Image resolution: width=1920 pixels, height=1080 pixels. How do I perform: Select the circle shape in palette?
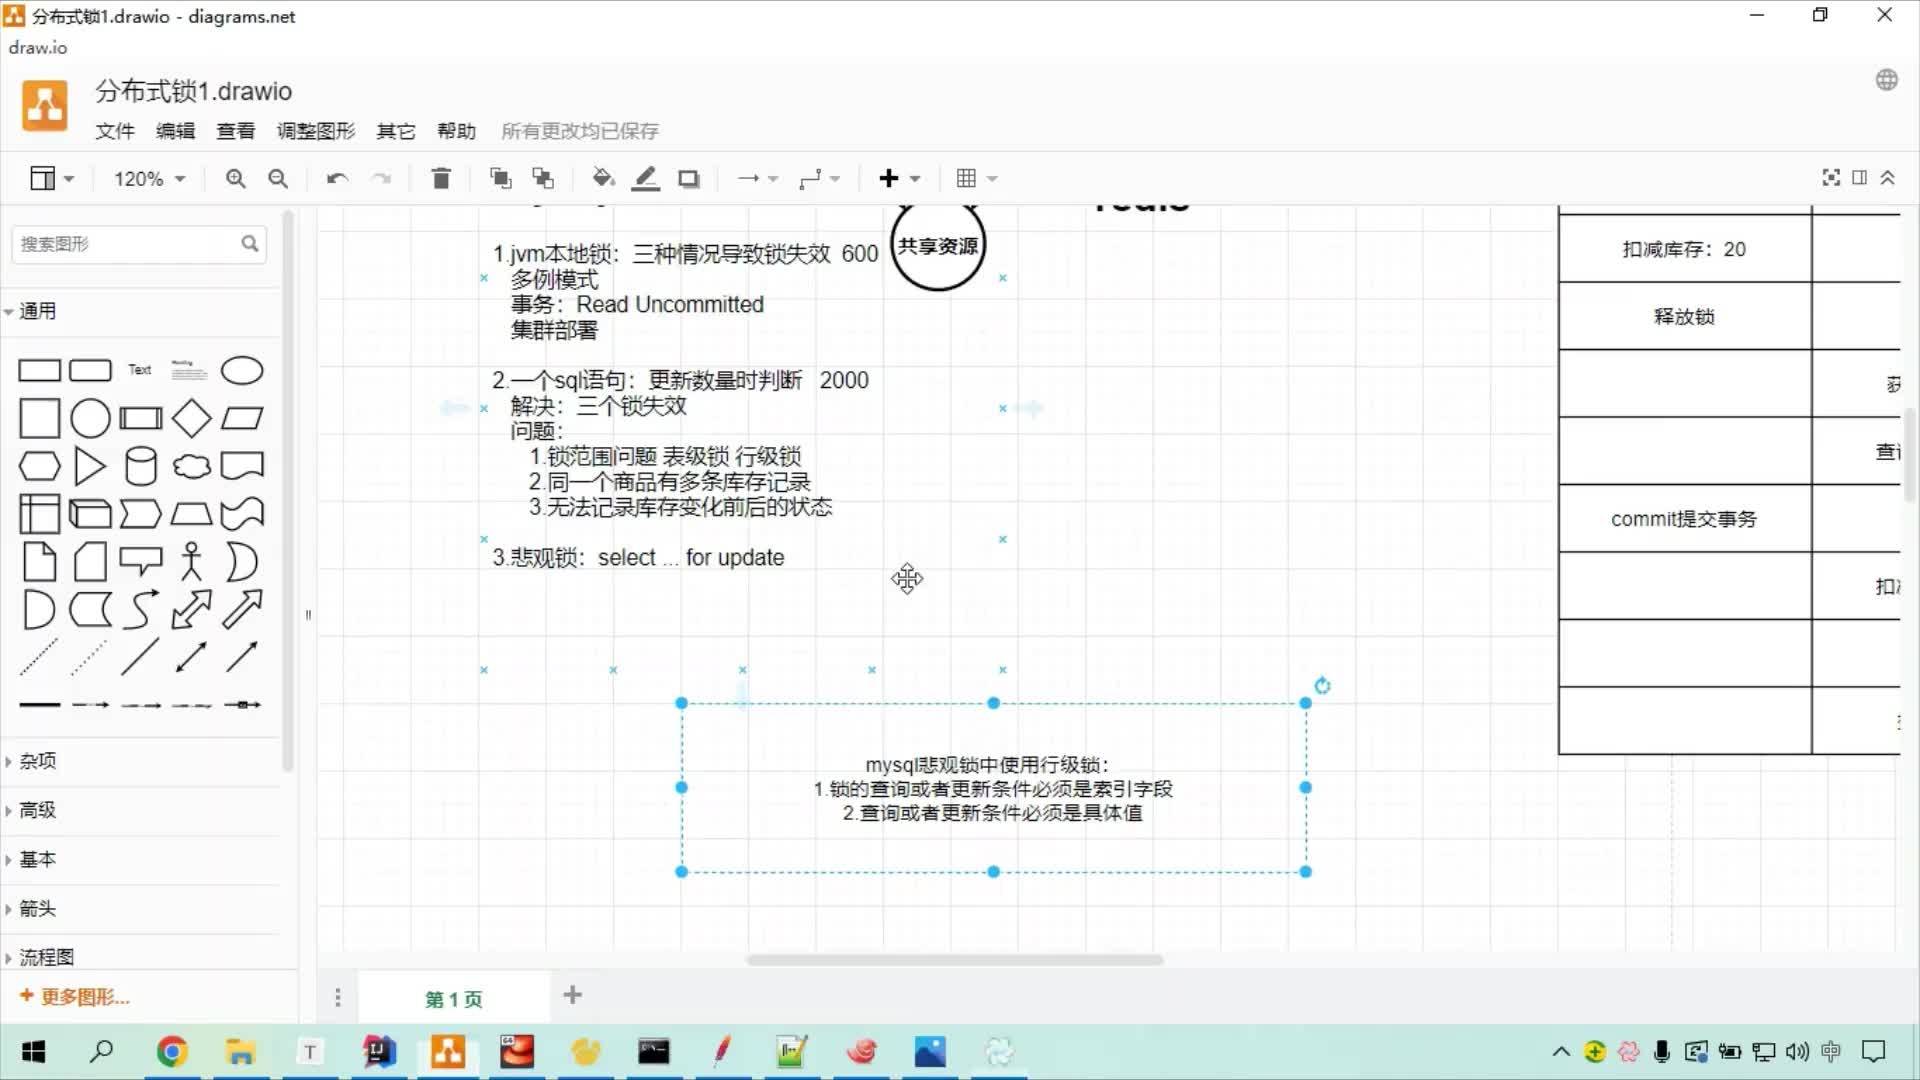[90, 418]
